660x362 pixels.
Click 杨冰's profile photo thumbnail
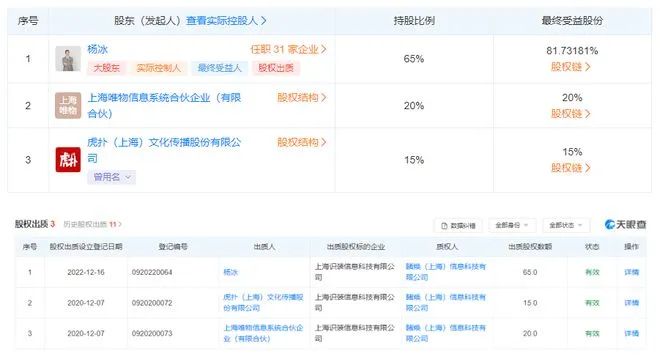click(x=68, y=59)
